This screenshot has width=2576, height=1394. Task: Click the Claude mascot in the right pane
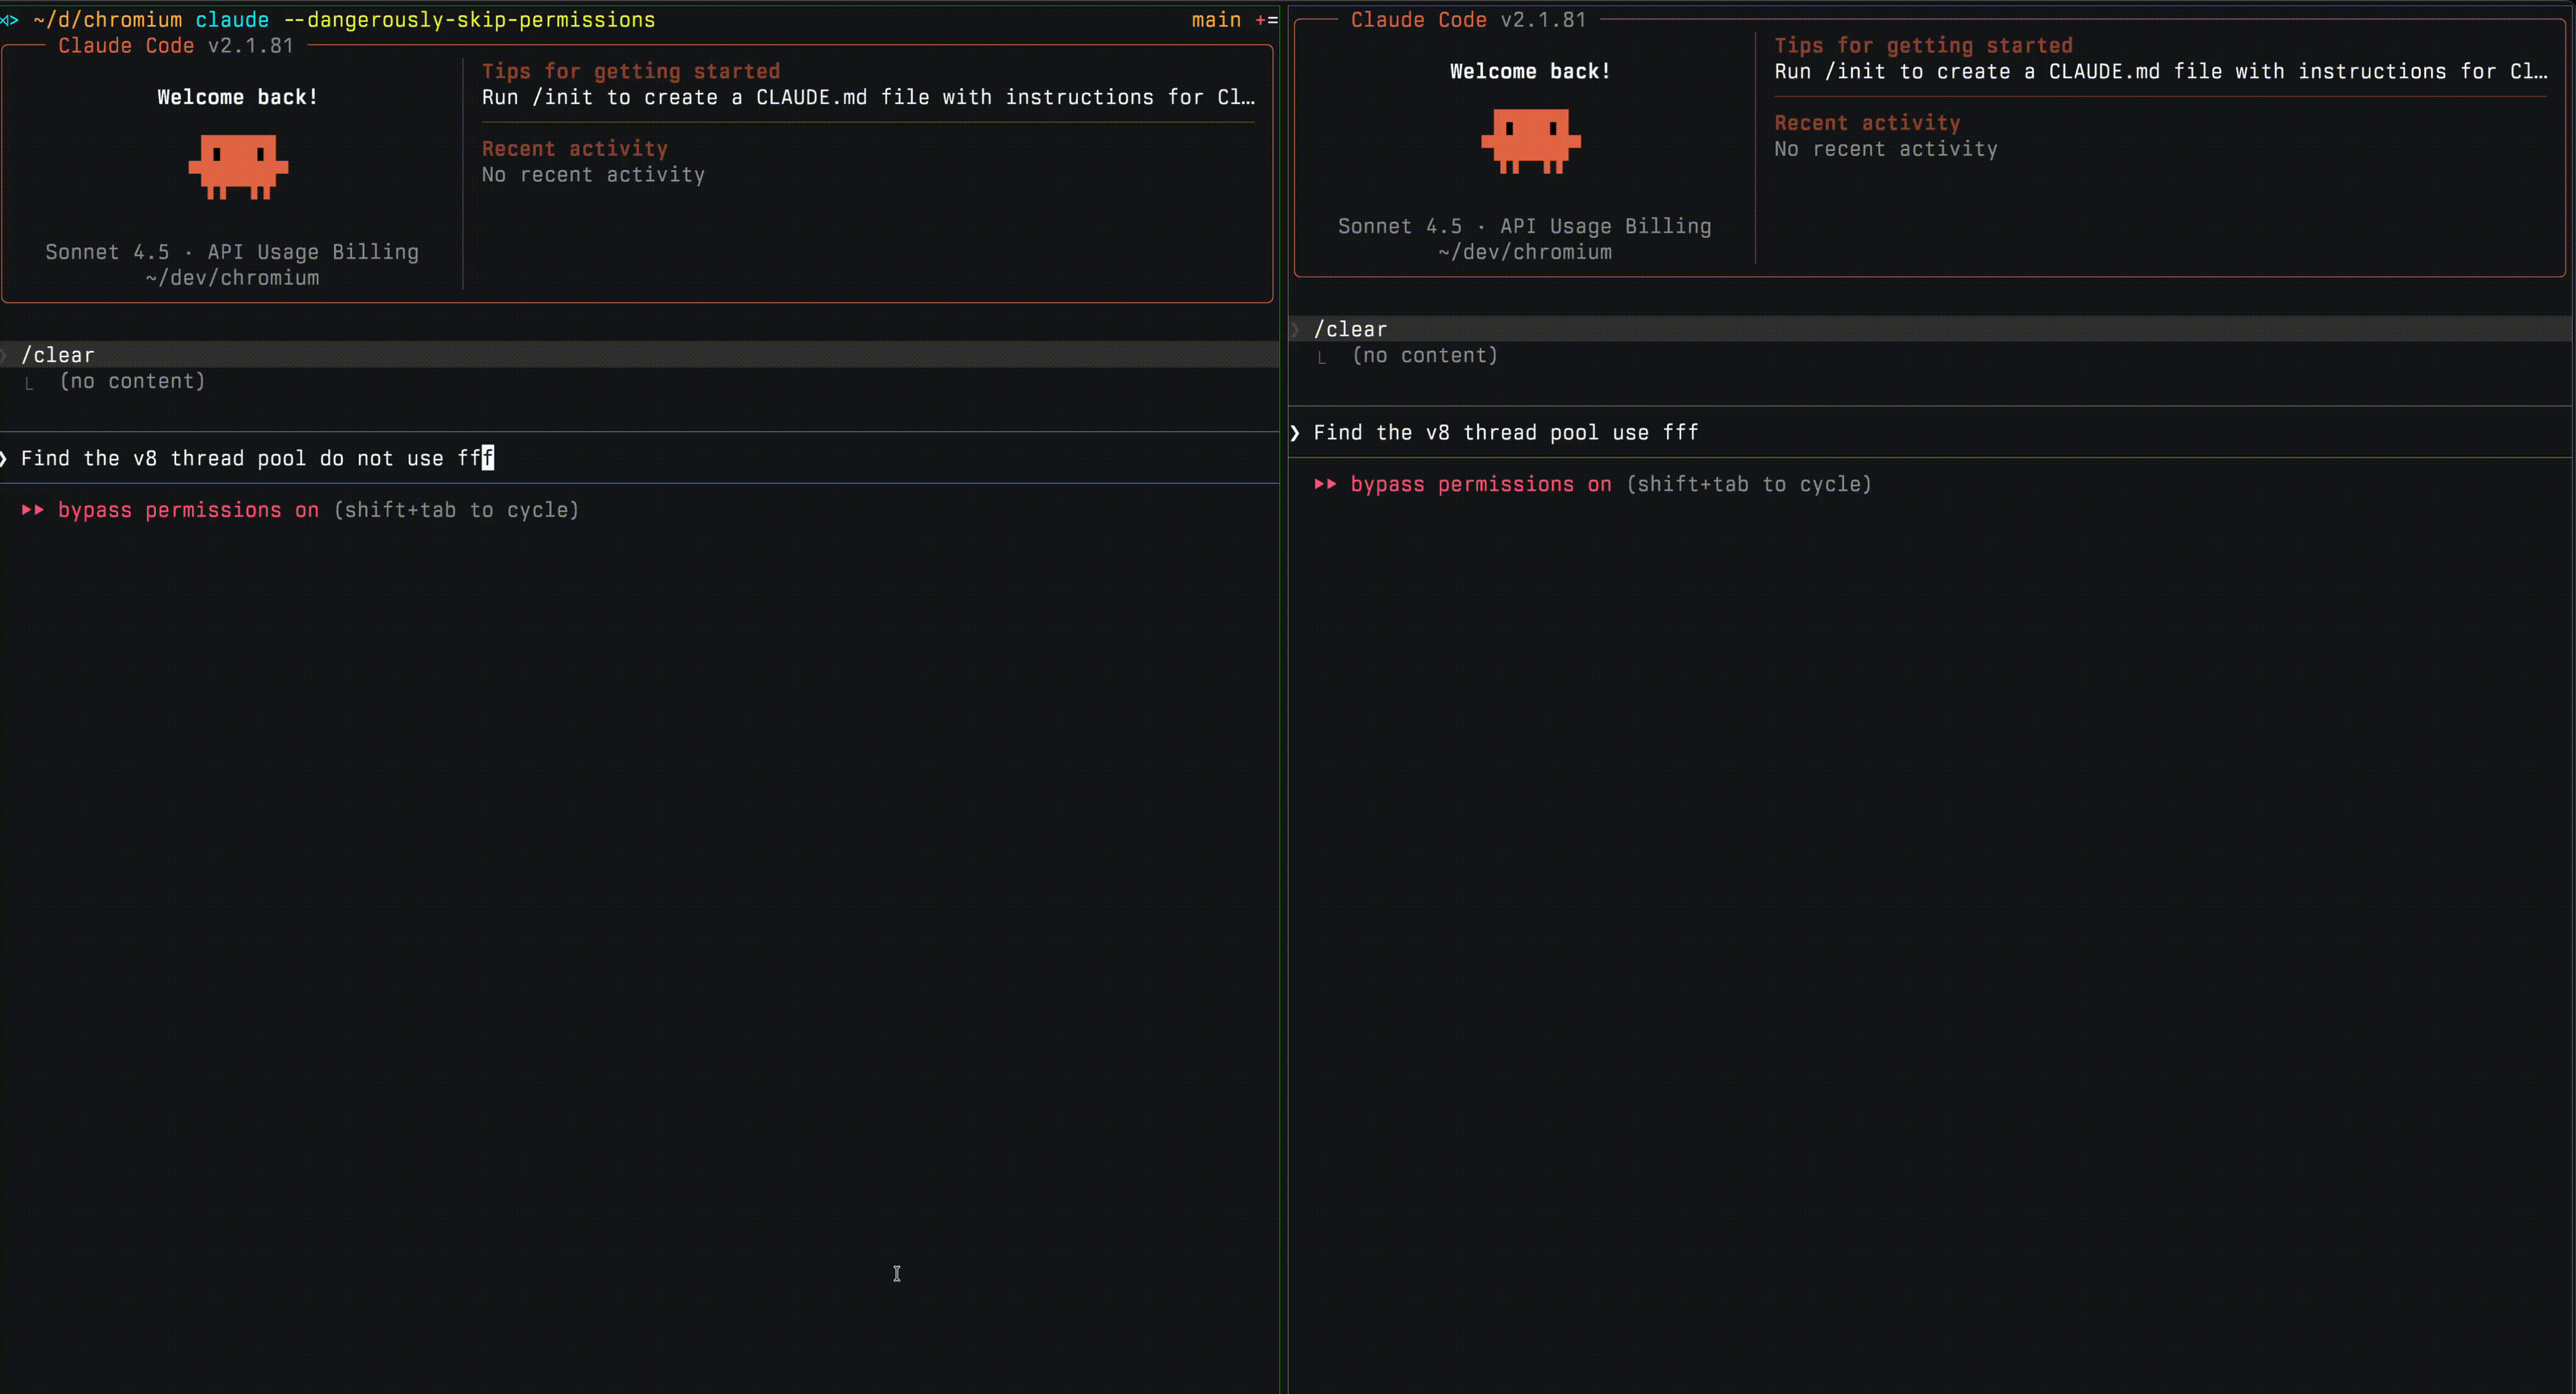pos(1531,141)
